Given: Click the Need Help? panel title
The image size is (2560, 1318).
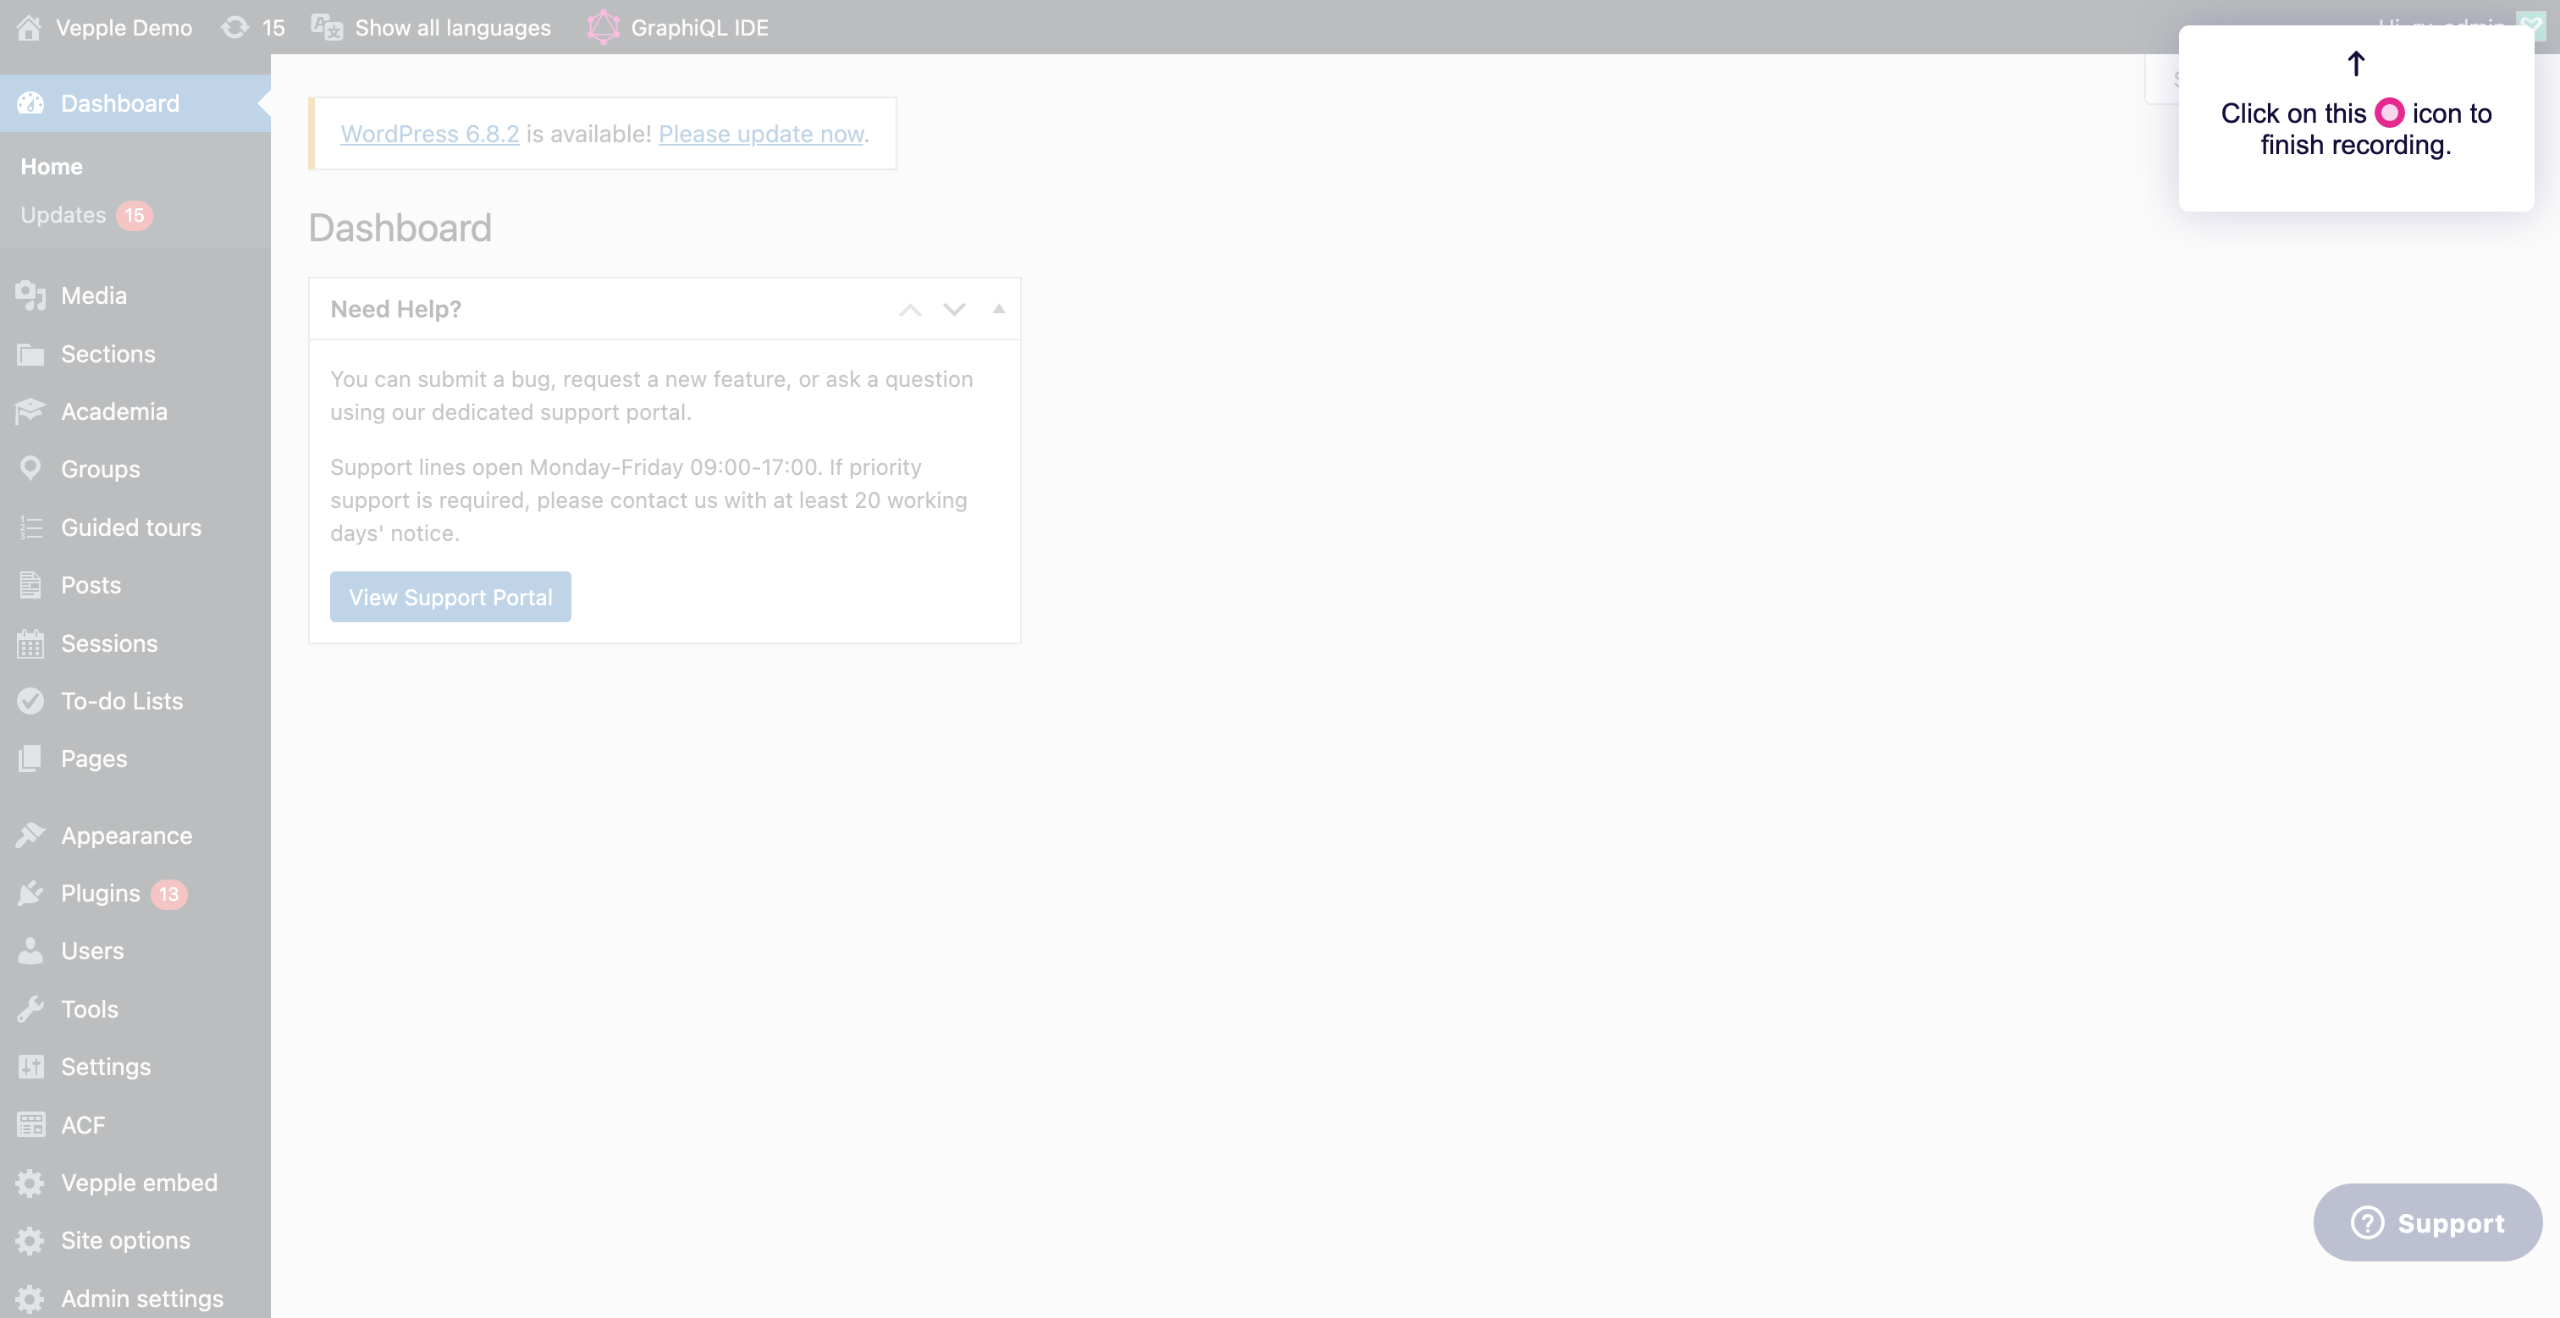Looking at the screenshot, I should tap(396, 309).
